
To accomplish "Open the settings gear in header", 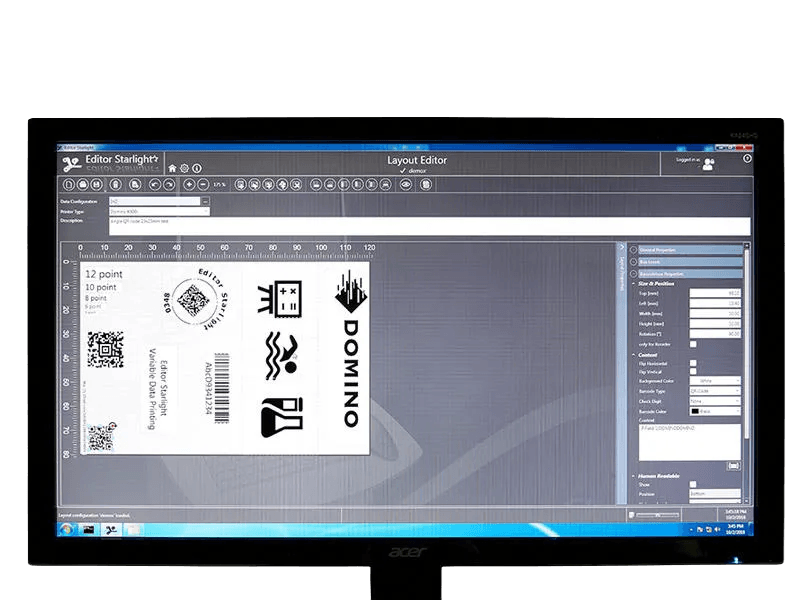I will point(185,168).
